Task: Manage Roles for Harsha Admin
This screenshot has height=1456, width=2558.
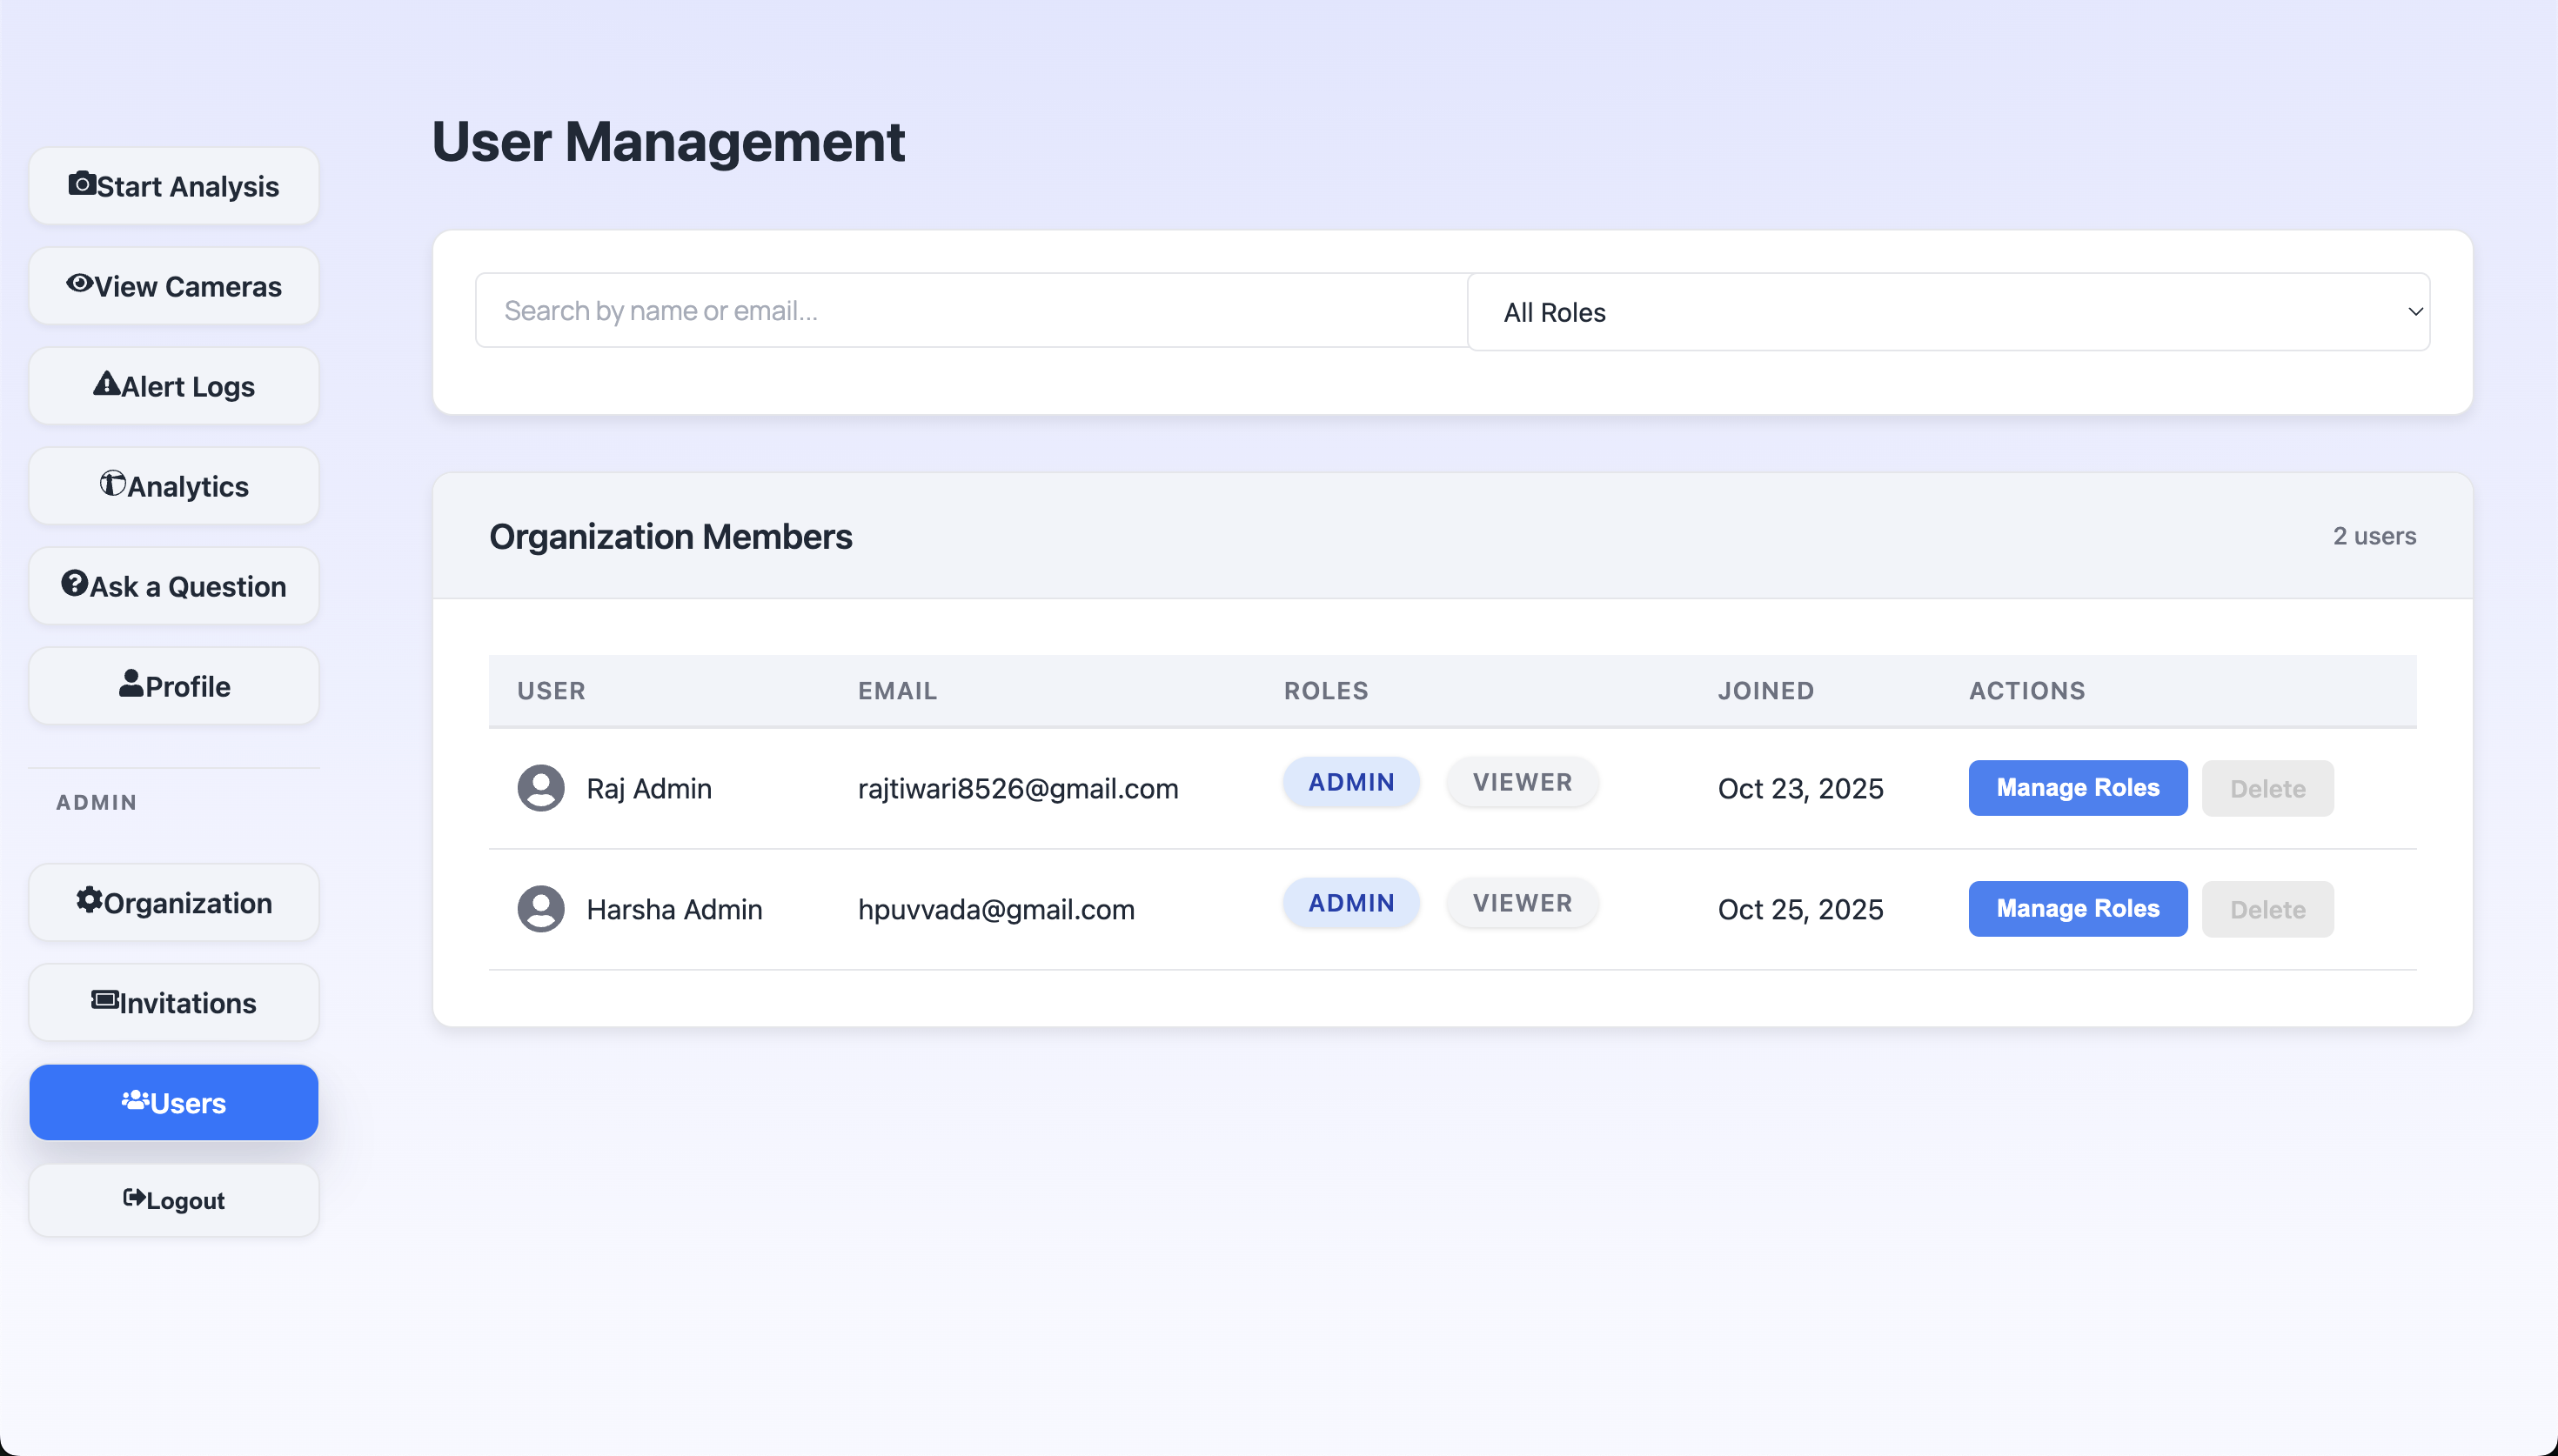Action: pos(2077,909)
